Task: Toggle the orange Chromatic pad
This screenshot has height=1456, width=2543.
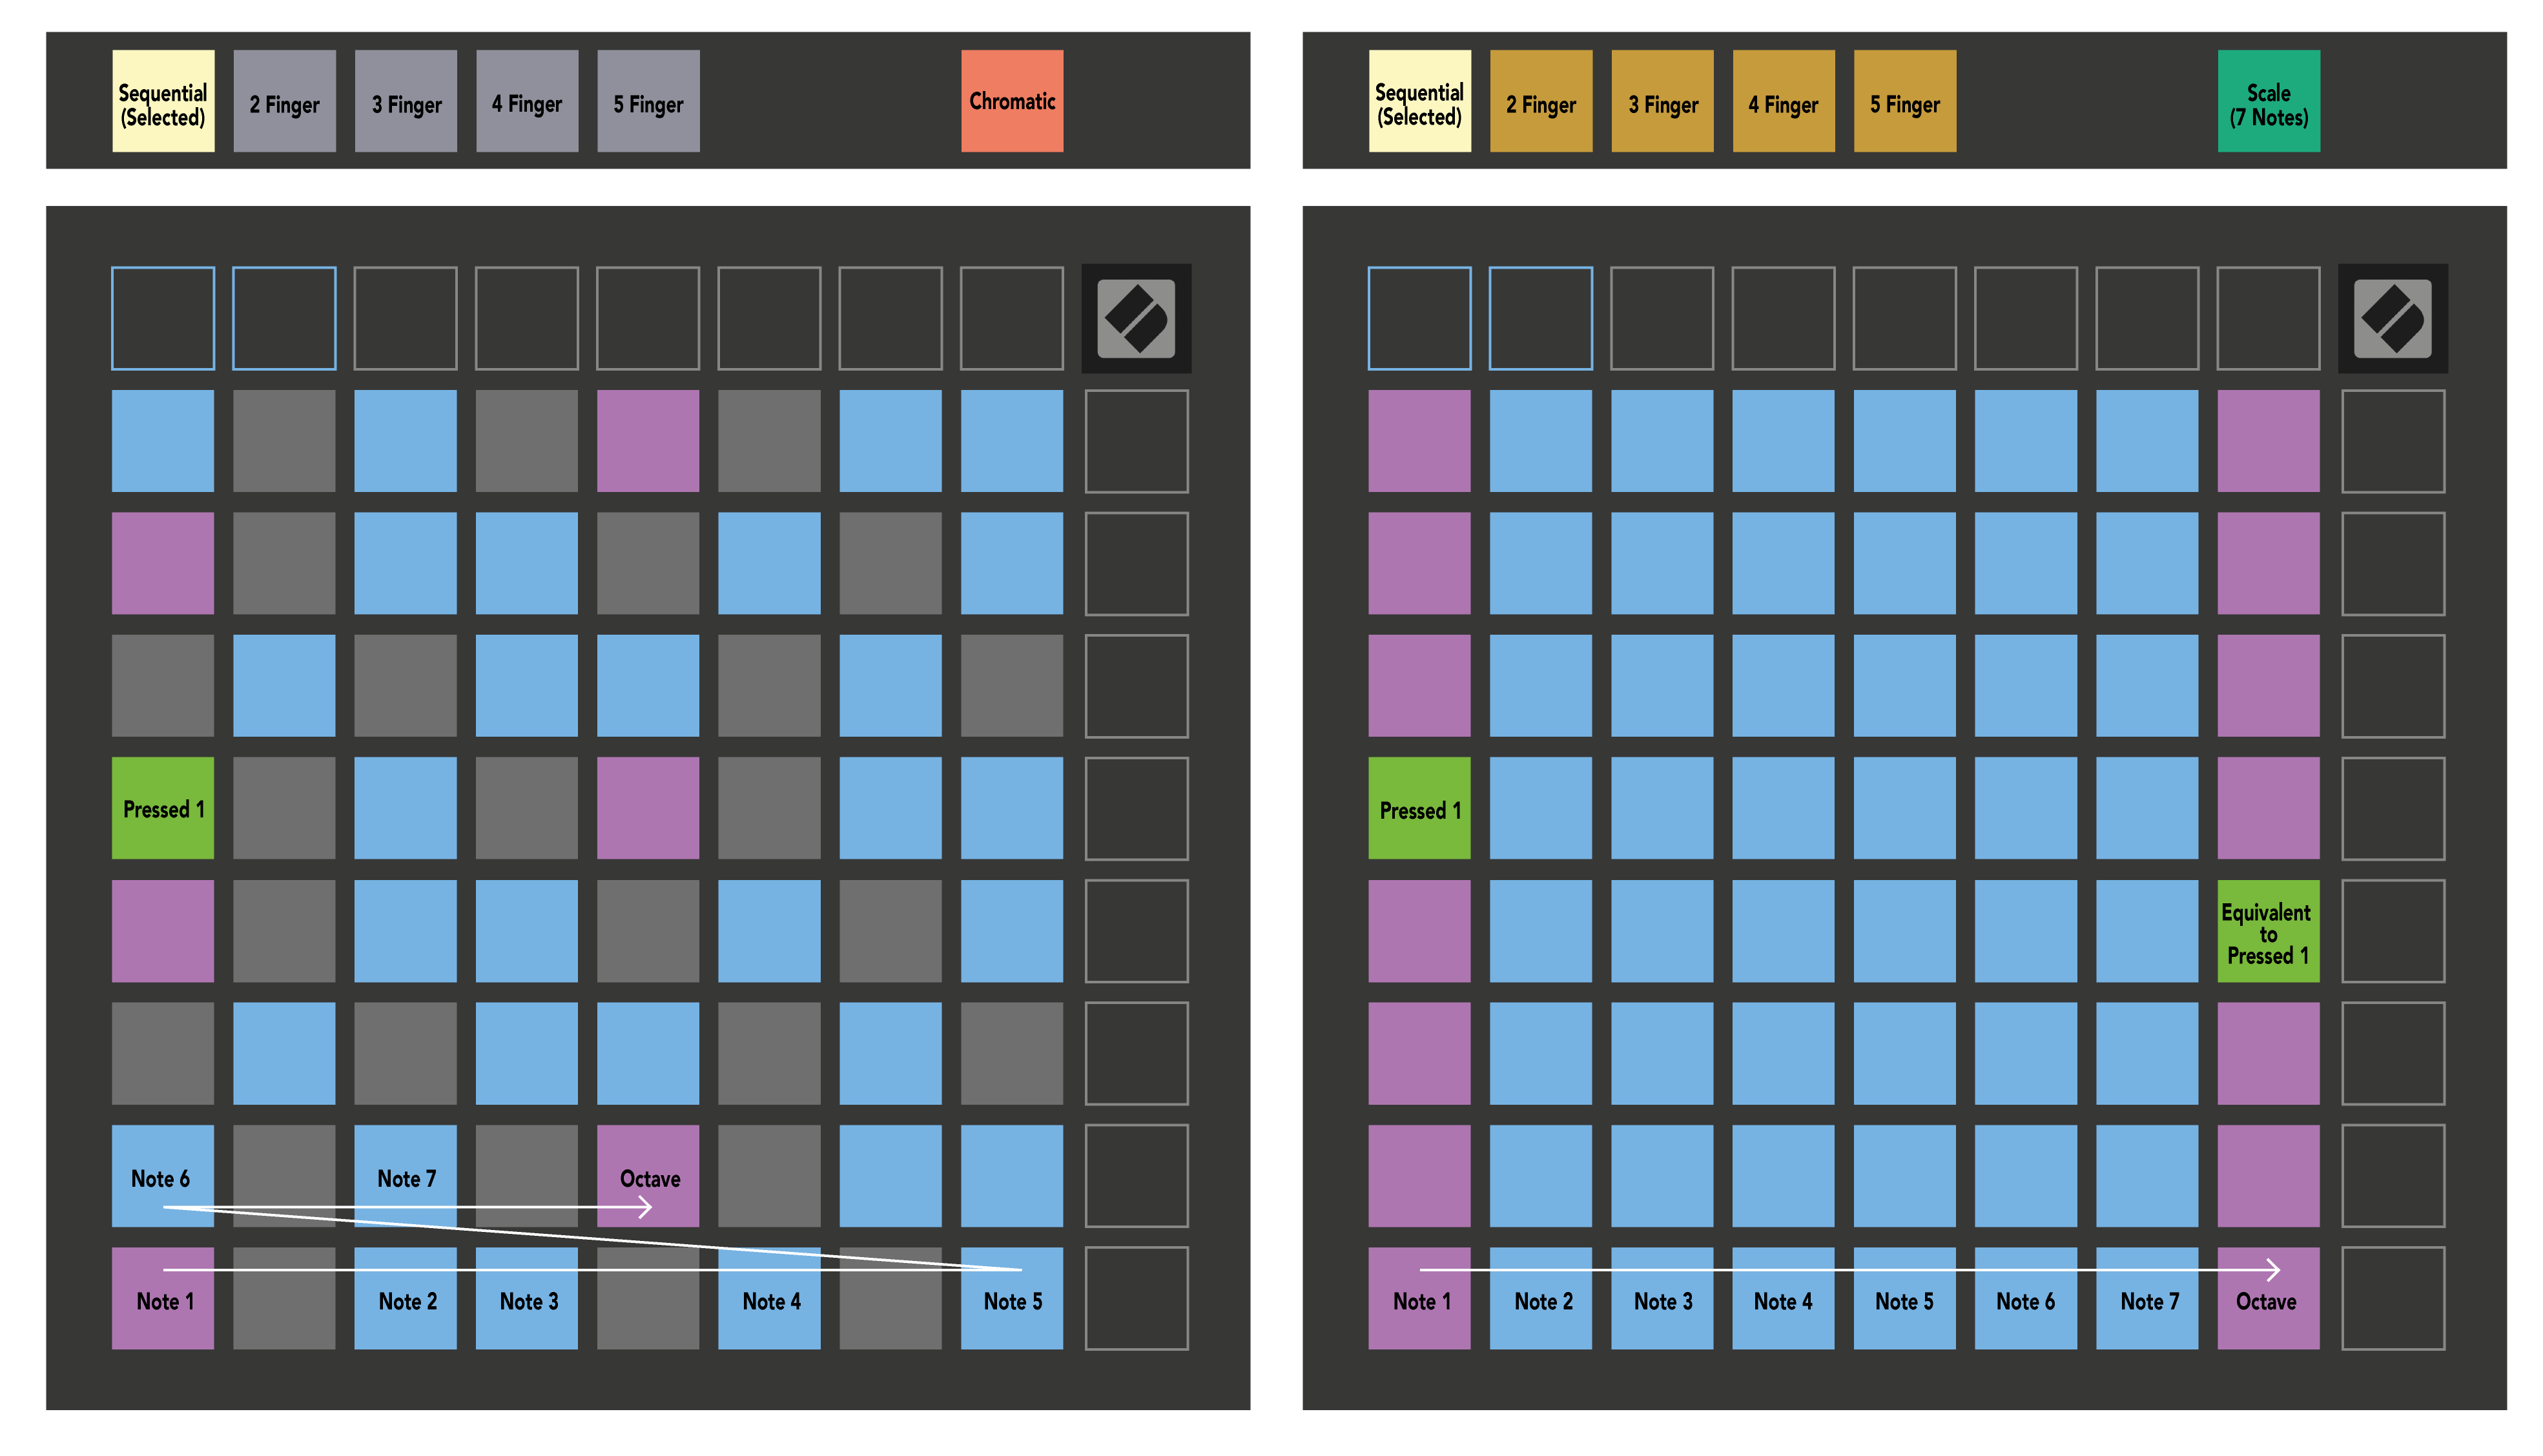Action: click(x=1012, y=101)
